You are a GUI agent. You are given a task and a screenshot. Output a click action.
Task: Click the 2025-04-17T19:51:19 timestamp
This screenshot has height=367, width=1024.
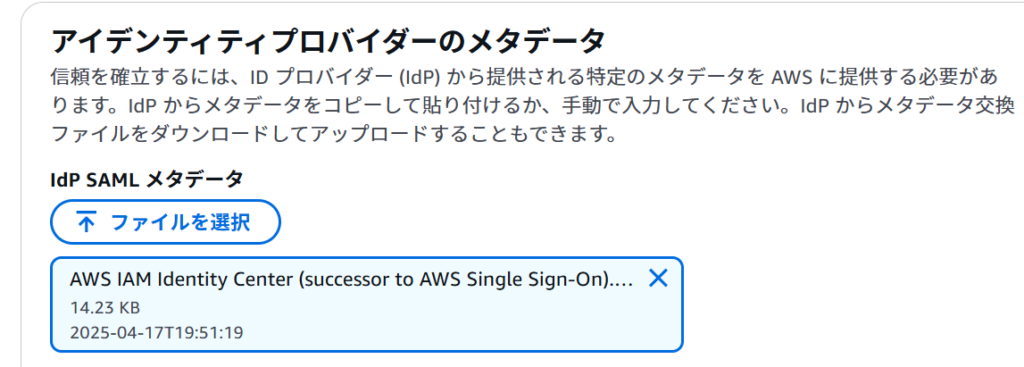(x=156, y=333)
